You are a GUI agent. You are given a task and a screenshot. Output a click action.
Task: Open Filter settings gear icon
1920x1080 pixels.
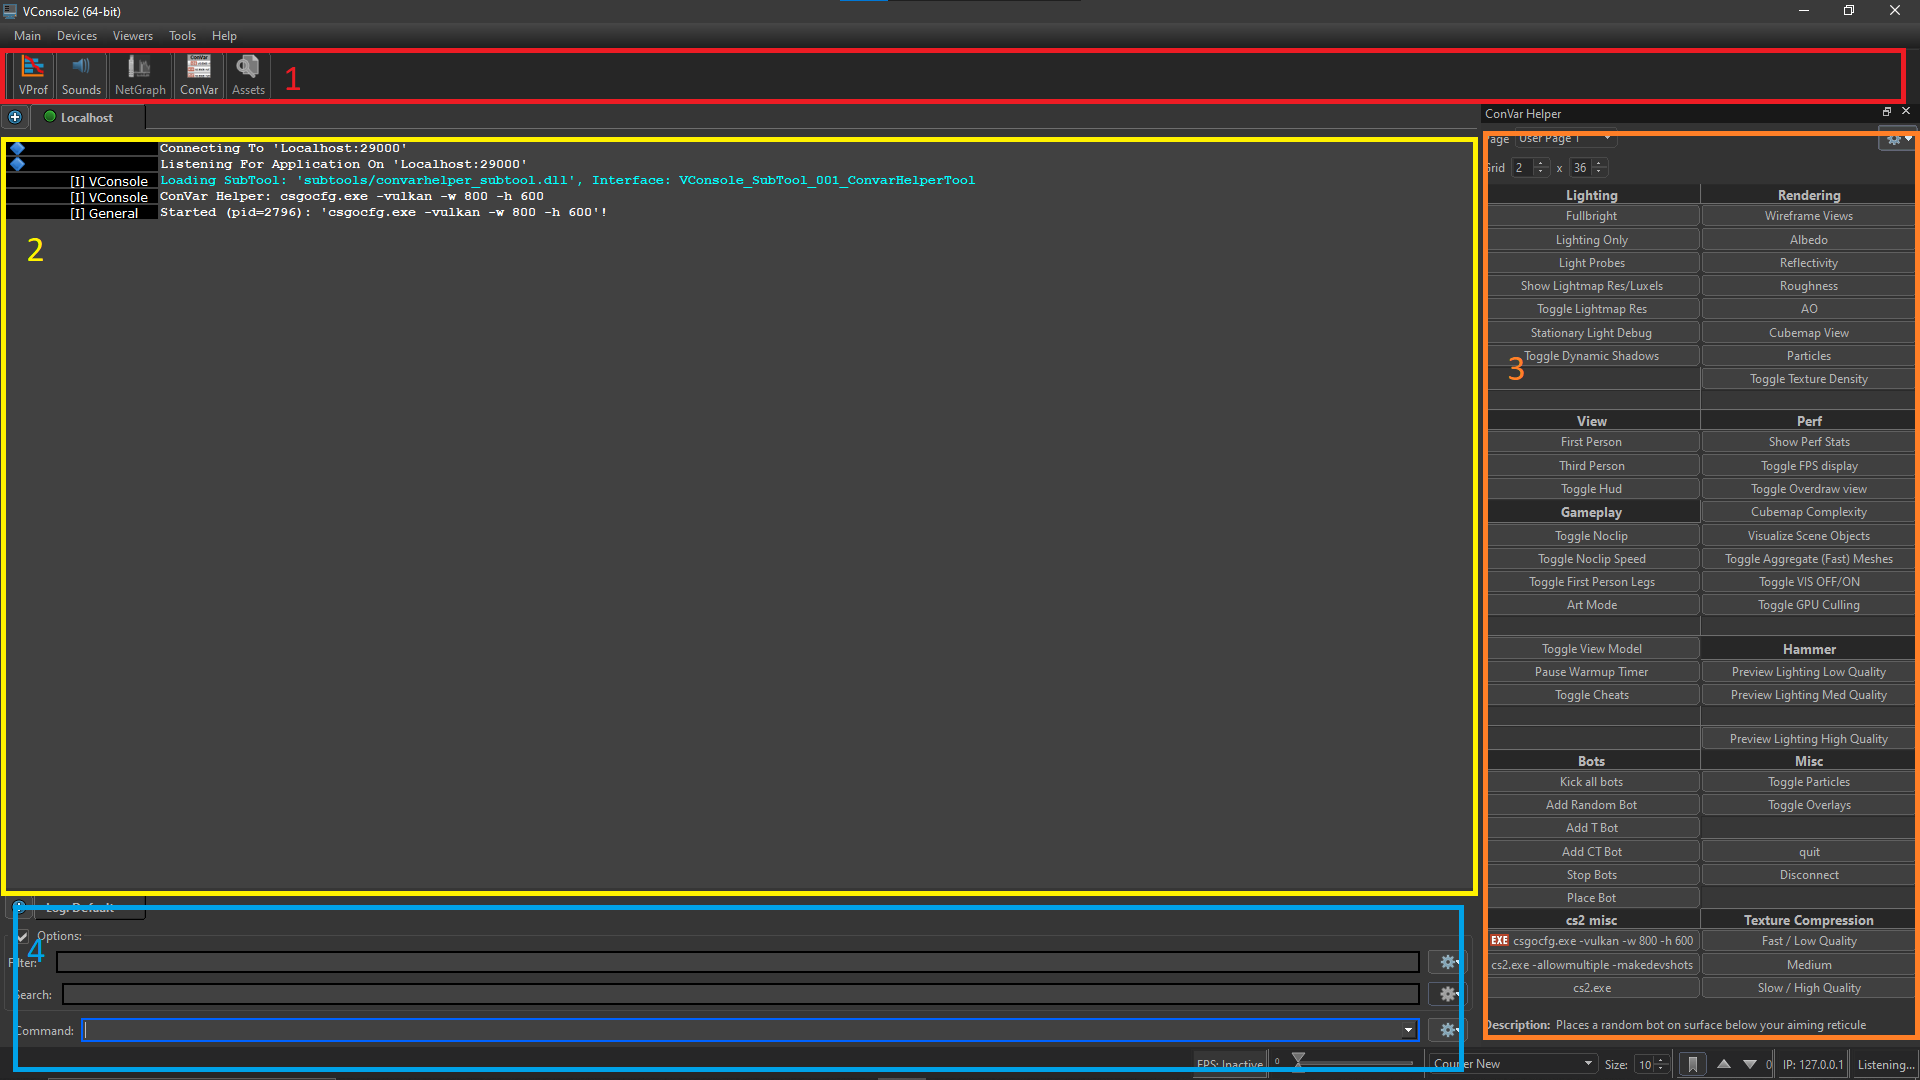click(1447, 962)
